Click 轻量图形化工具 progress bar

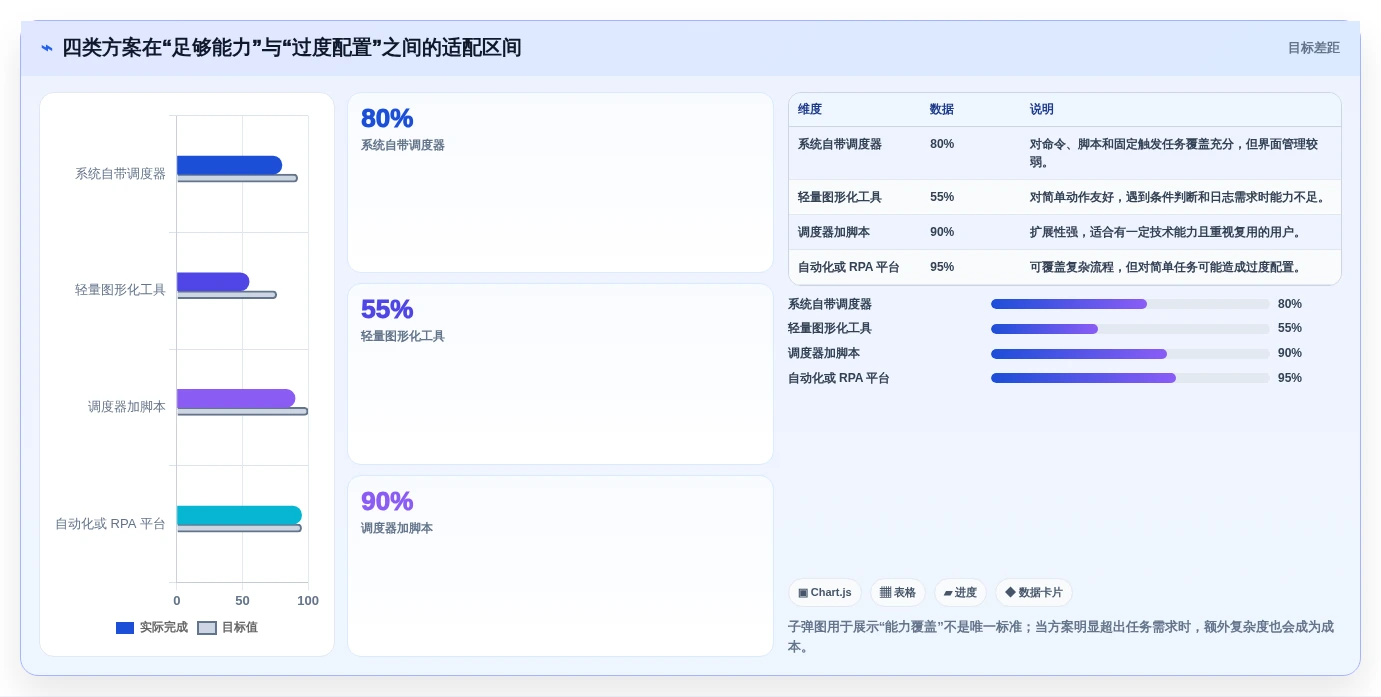click(x=1130, y=328)
